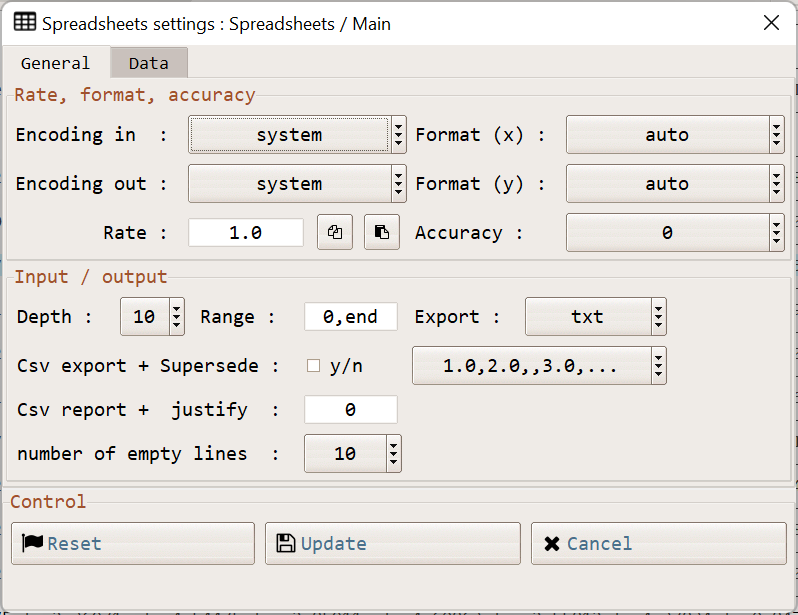Switch to the Data tab
The width and height of the screenshot is (798, 615).
click(149, 63)
